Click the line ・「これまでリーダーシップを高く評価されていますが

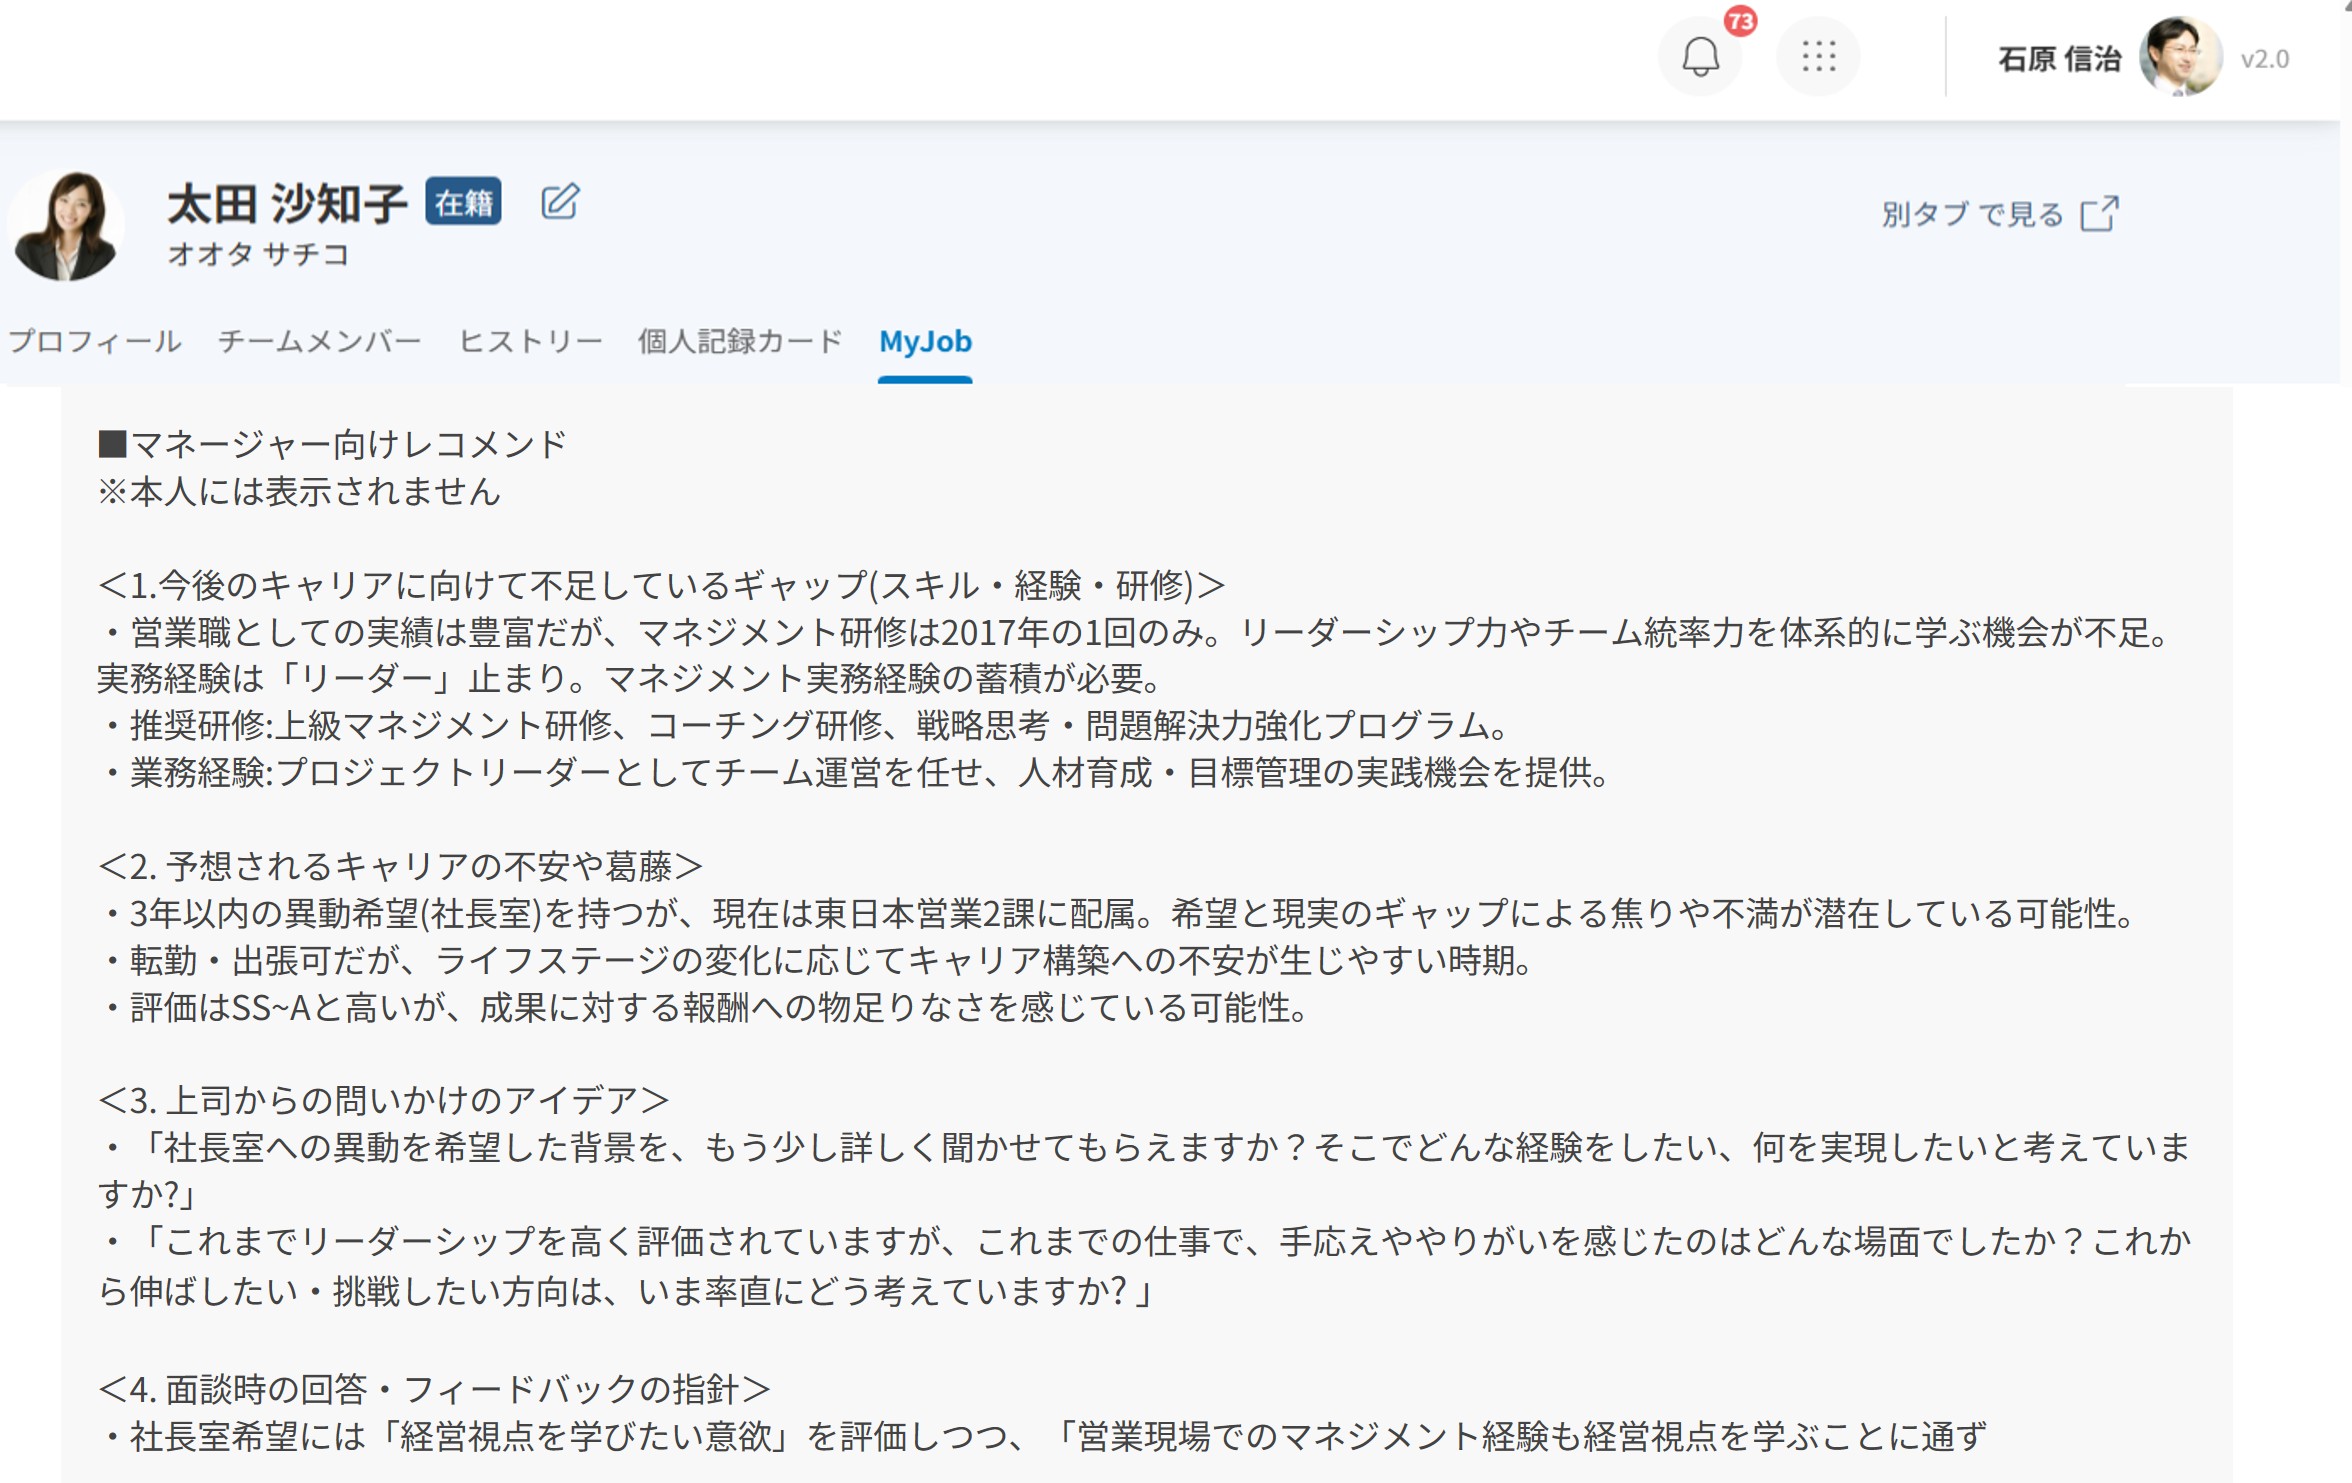pos(1146,1242)
